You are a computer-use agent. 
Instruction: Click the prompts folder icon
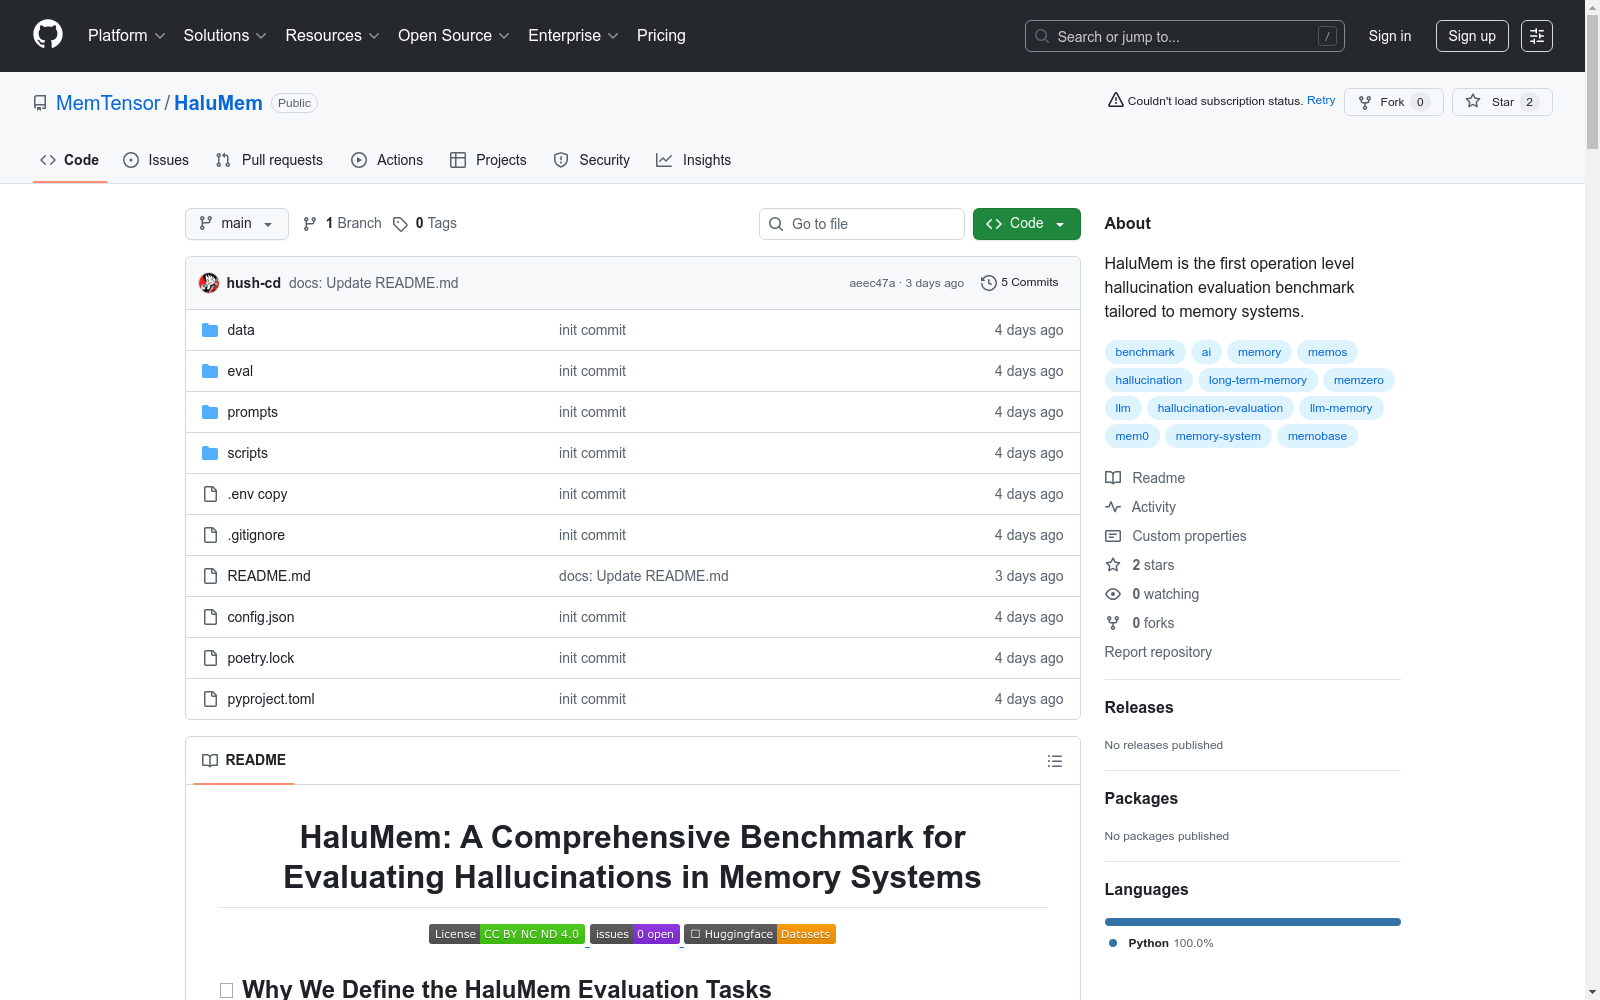[x=210, y=412]
